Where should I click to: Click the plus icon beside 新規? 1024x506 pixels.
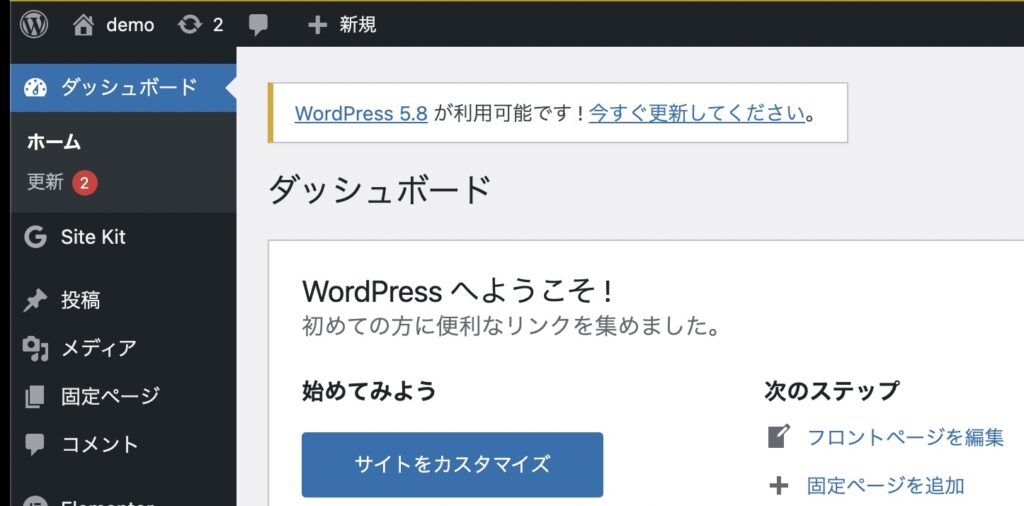point(317,25)
